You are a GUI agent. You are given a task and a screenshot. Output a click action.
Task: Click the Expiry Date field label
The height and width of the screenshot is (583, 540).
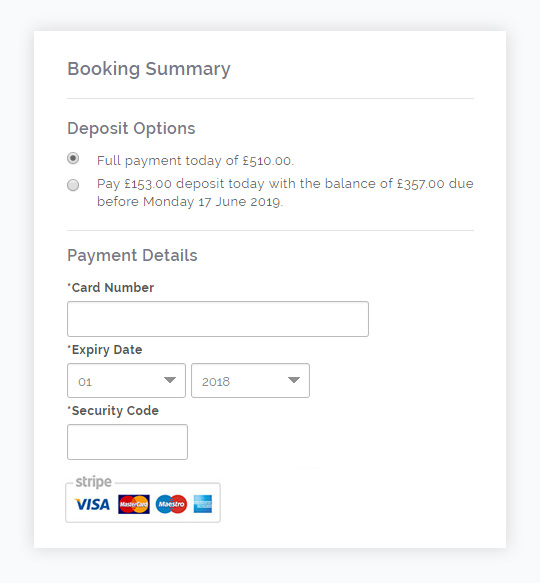pos(105,350)
